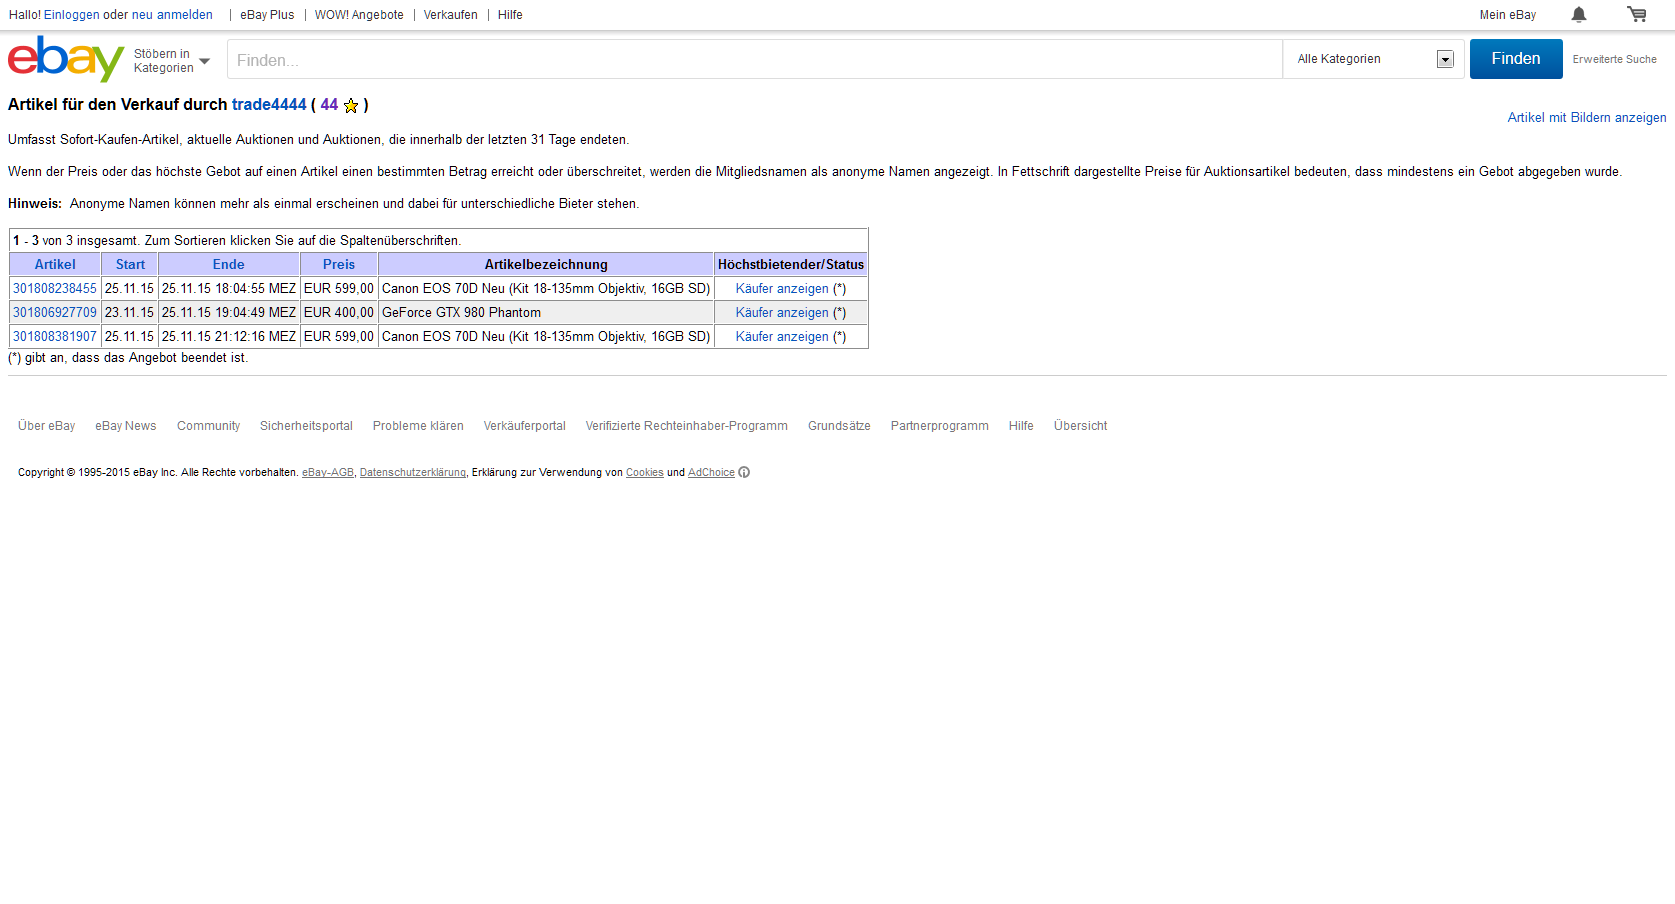
Task: Open item 301808238455
Action: coord(55,288)
